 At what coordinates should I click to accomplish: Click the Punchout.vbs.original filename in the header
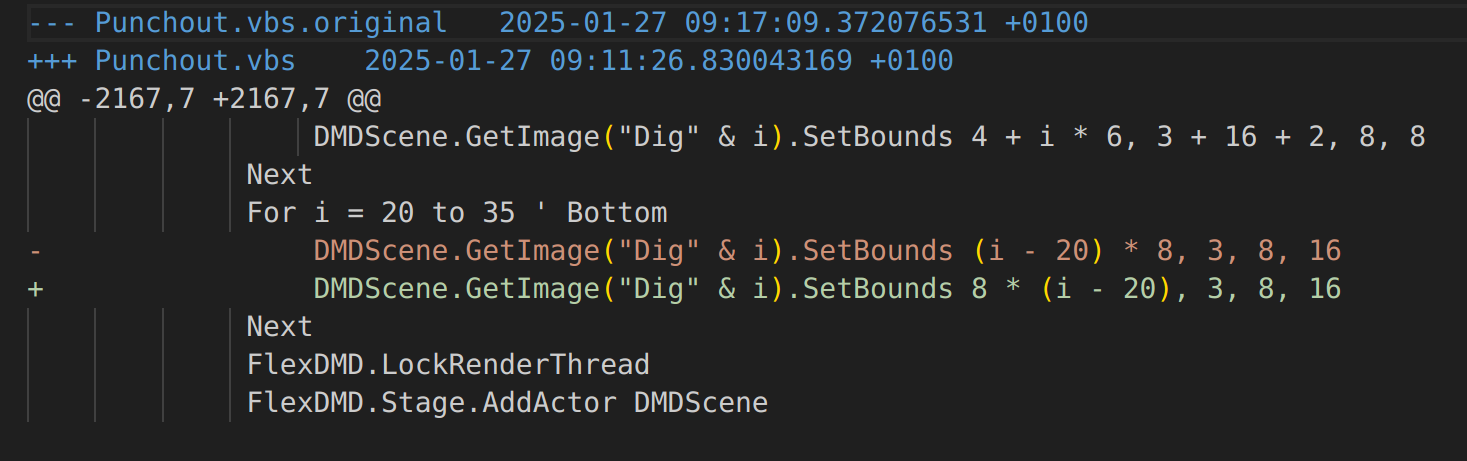tap(270, 22)
